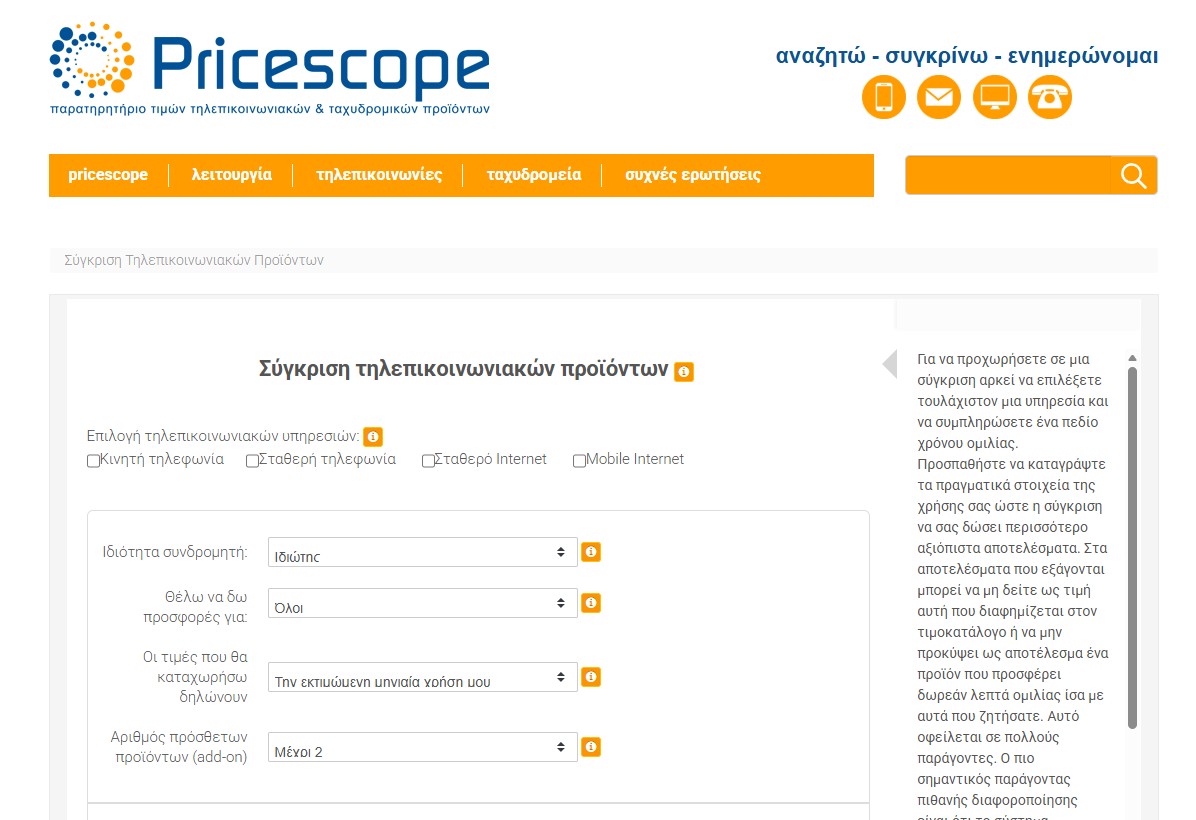The image size is (1196, 820).
Task: Click info icon beside Μέχρι 2 dropdown
Action: click(x=591, y=747)
